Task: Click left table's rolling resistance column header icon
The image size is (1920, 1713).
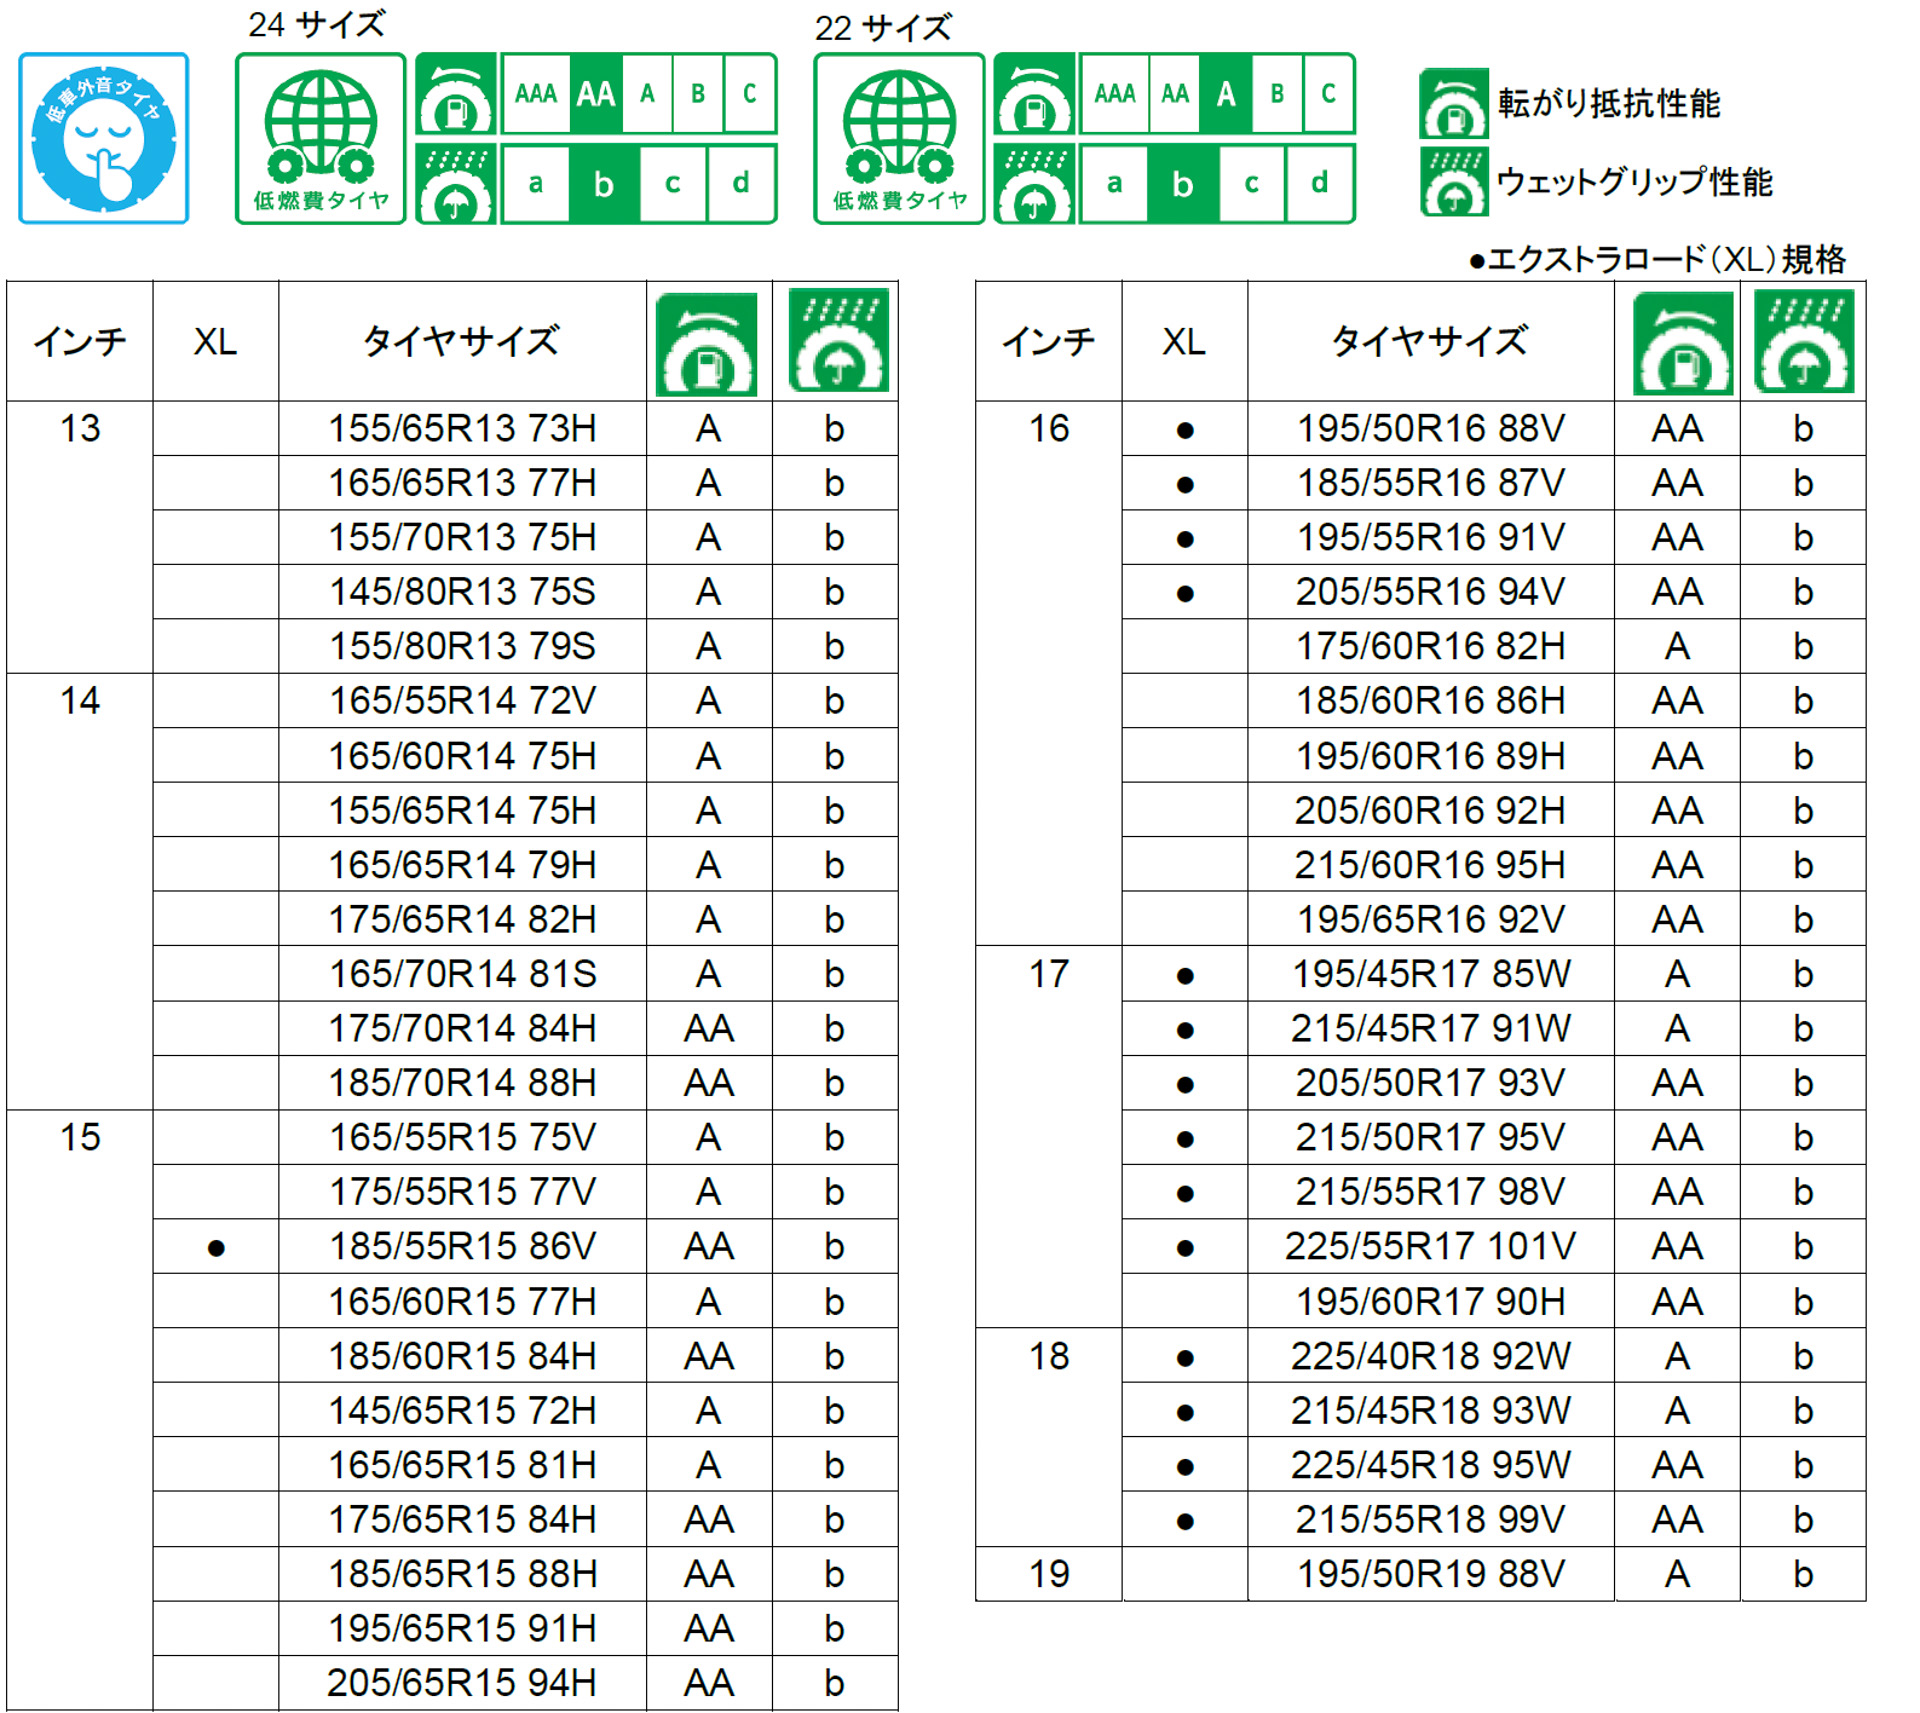Action: [x=706, y=343]
